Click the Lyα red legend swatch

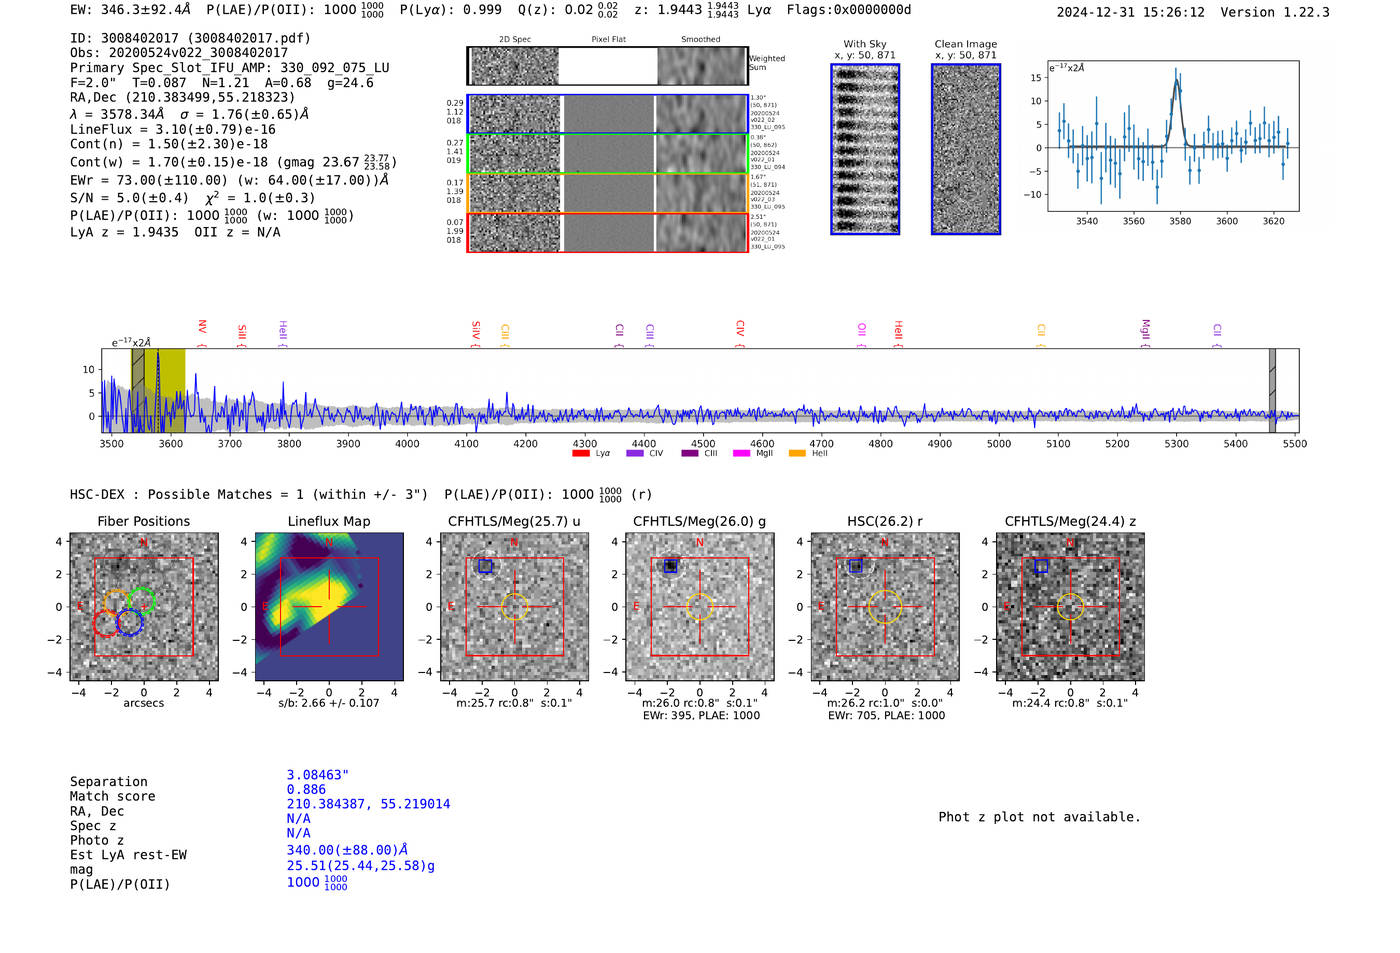(580, 453)
